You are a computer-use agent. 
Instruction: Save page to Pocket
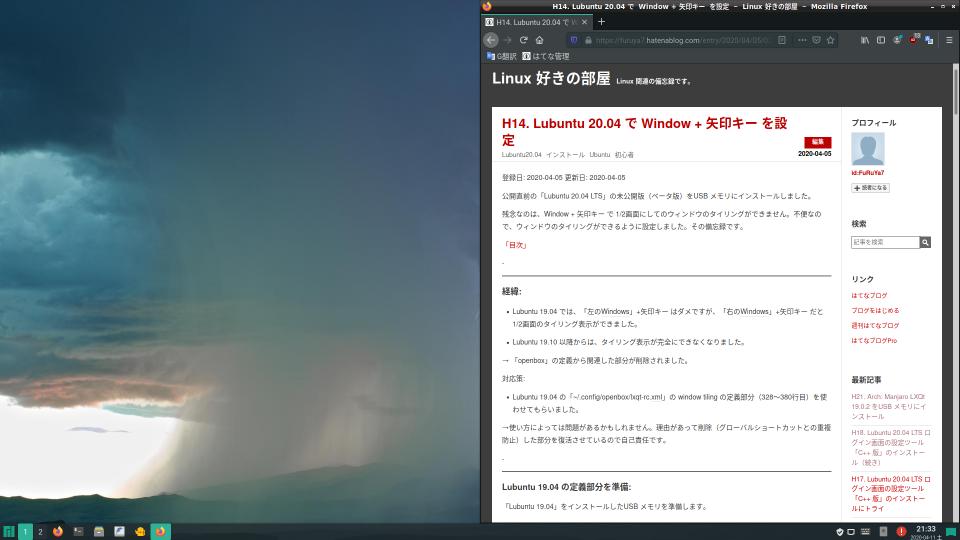point(816,40)
